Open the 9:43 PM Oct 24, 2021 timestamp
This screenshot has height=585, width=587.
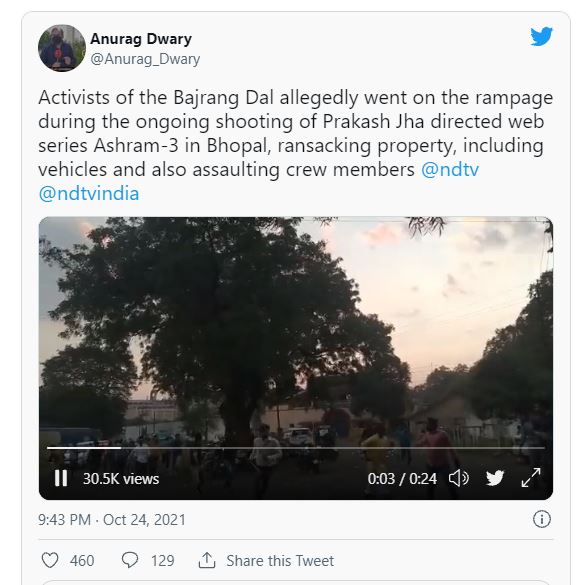112,520
